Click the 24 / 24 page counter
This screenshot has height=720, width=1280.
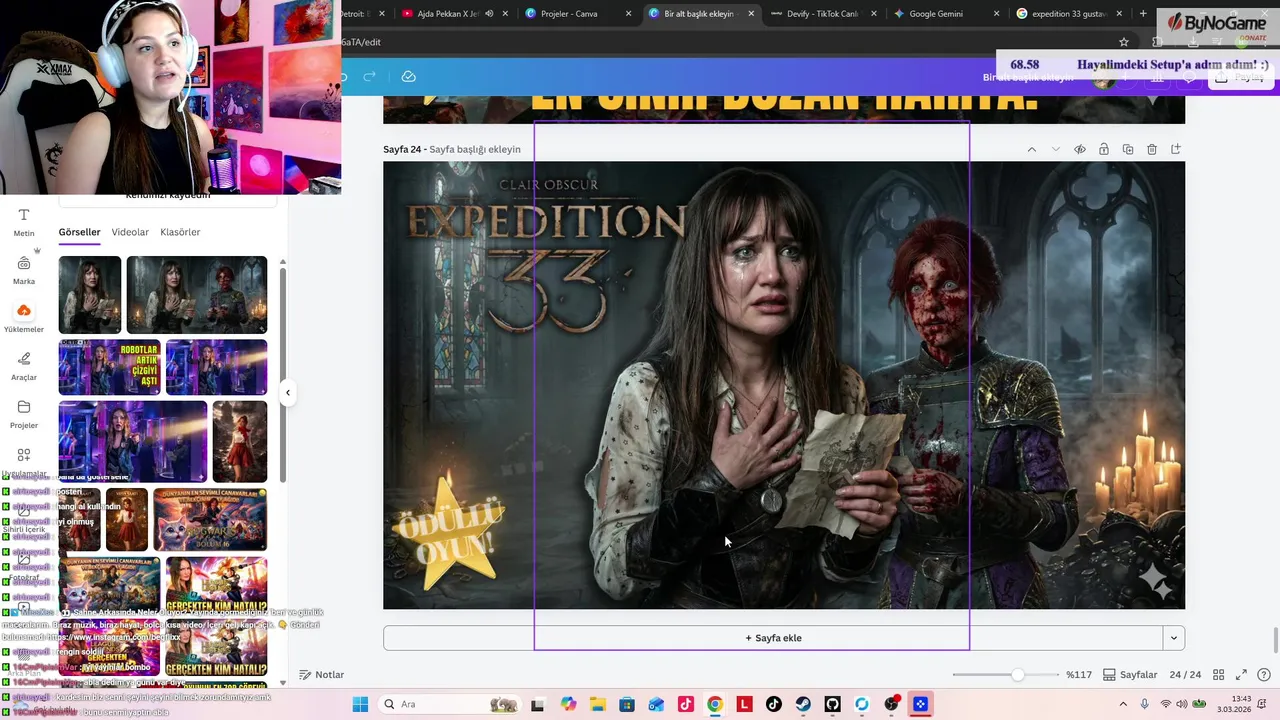1185,675
